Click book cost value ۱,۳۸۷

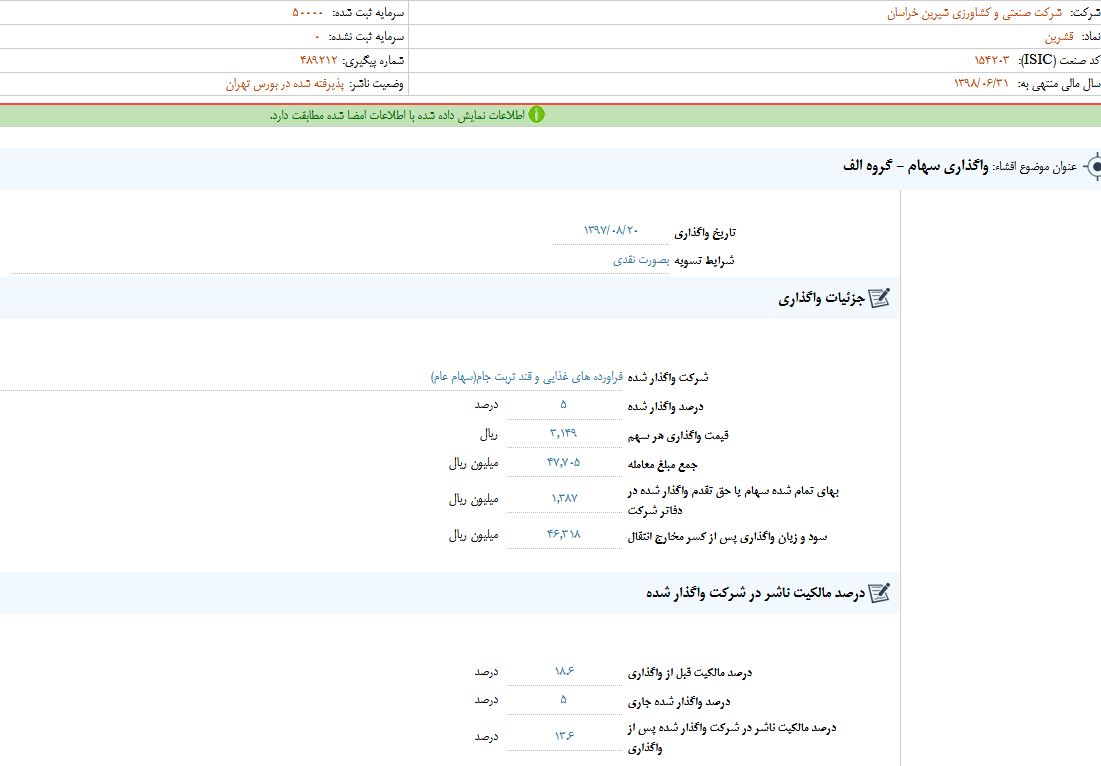click(x=564, y=498)
